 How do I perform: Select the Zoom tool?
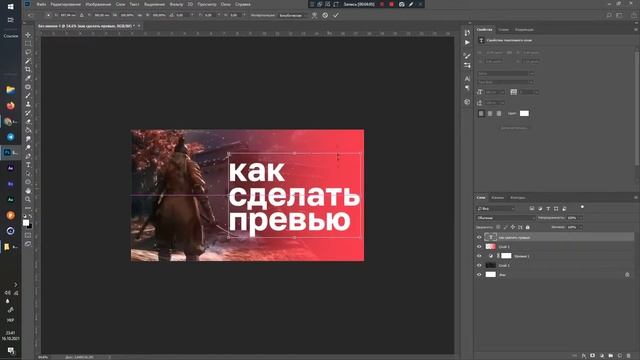(x=28, y=199)
